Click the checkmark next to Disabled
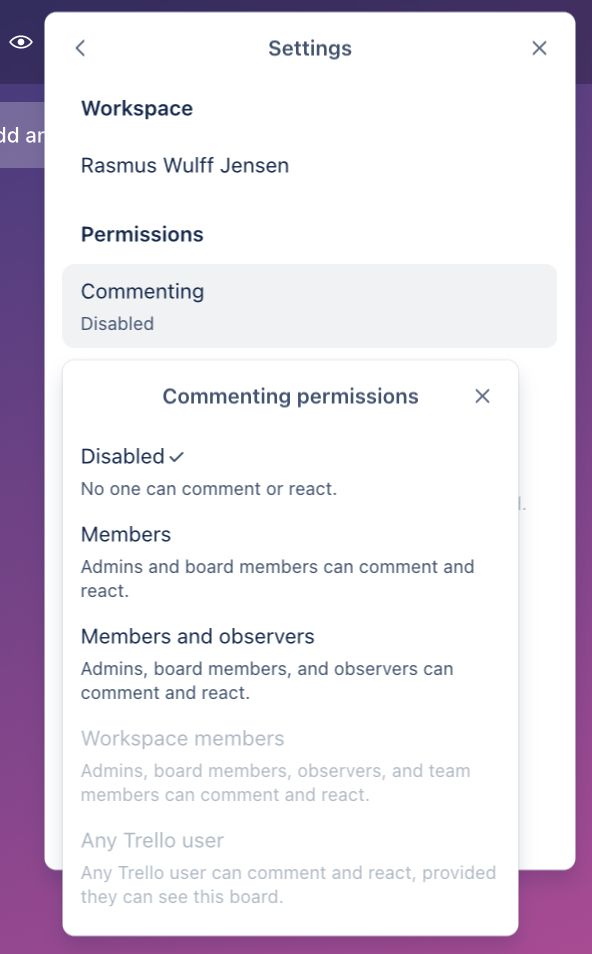This screenshot has height=954, width=592. (176, 457)
